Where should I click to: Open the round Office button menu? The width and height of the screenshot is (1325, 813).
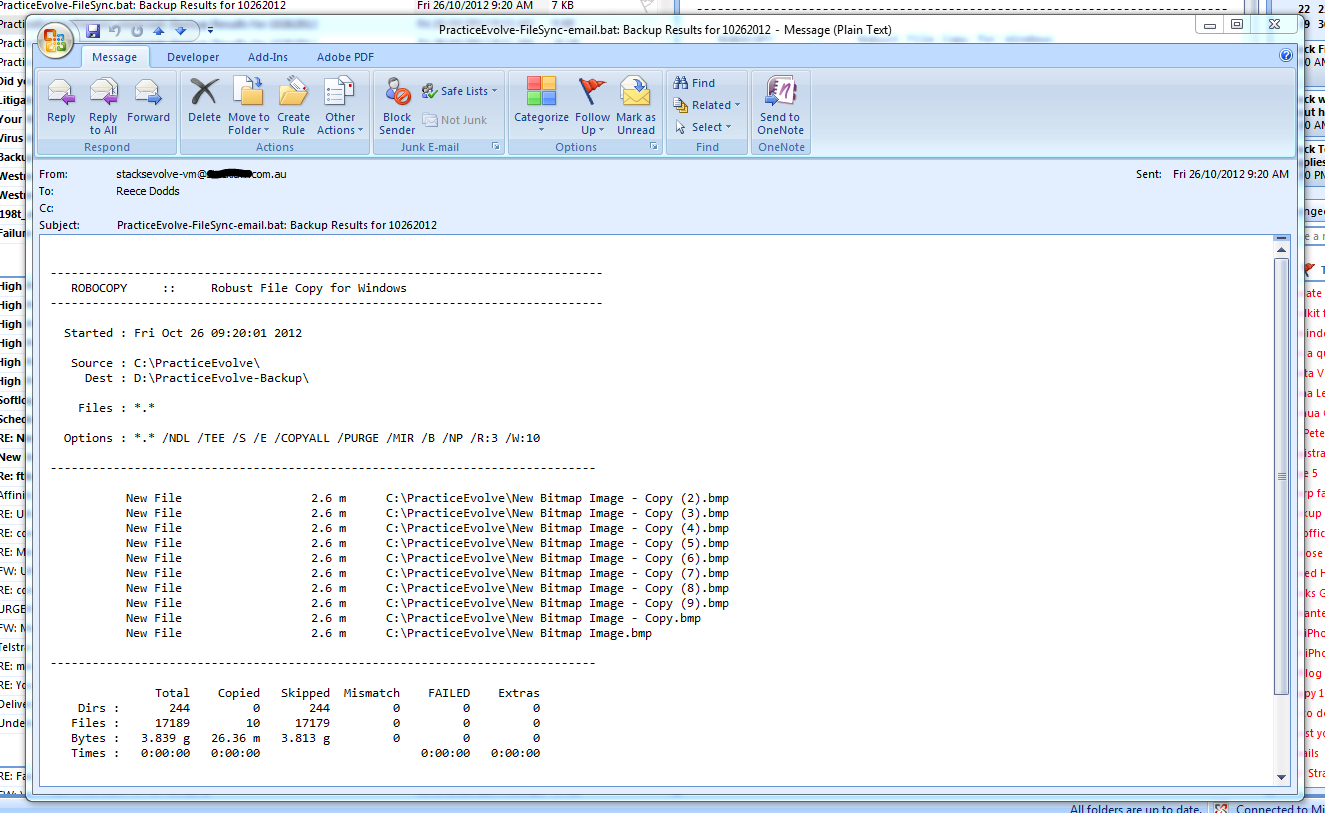point(55,41)
